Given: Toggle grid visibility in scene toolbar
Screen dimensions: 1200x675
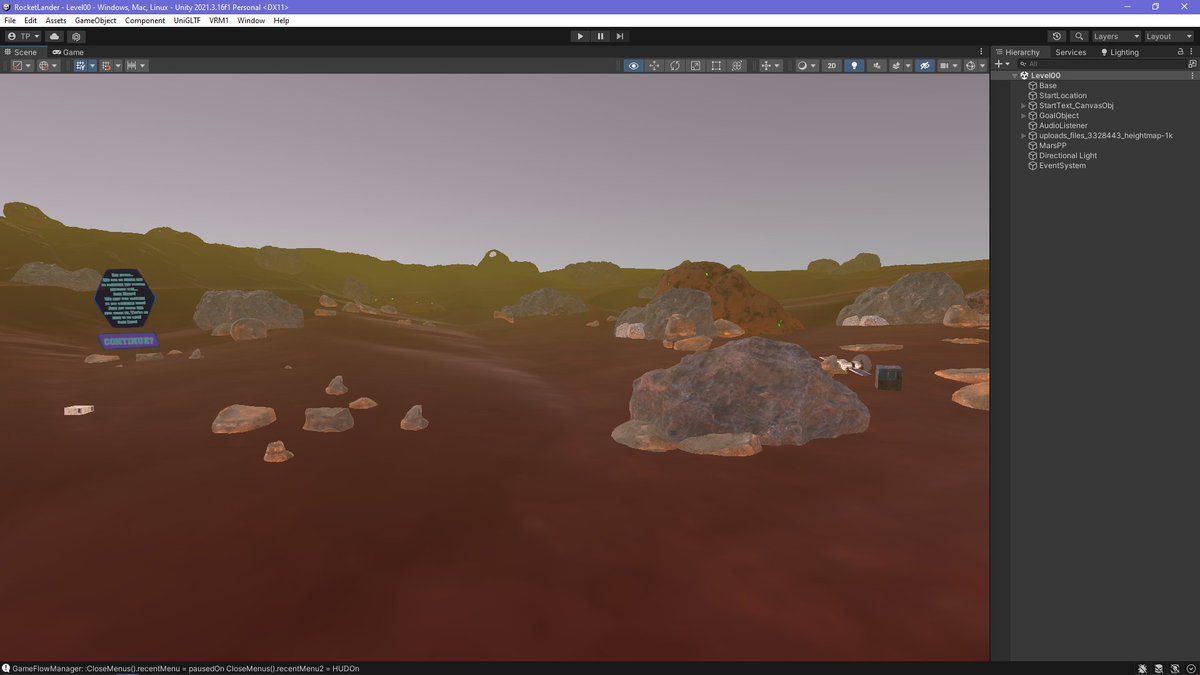Looking at the screenshot, I should pyautogui.click(x=81, y=66).
